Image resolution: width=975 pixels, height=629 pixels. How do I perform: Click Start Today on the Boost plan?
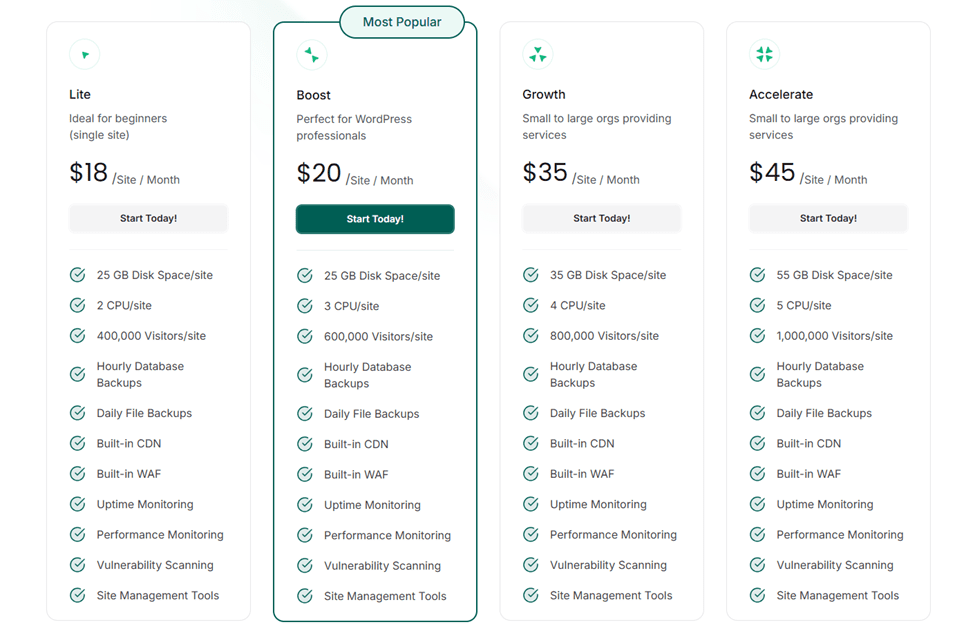point(374,218)
